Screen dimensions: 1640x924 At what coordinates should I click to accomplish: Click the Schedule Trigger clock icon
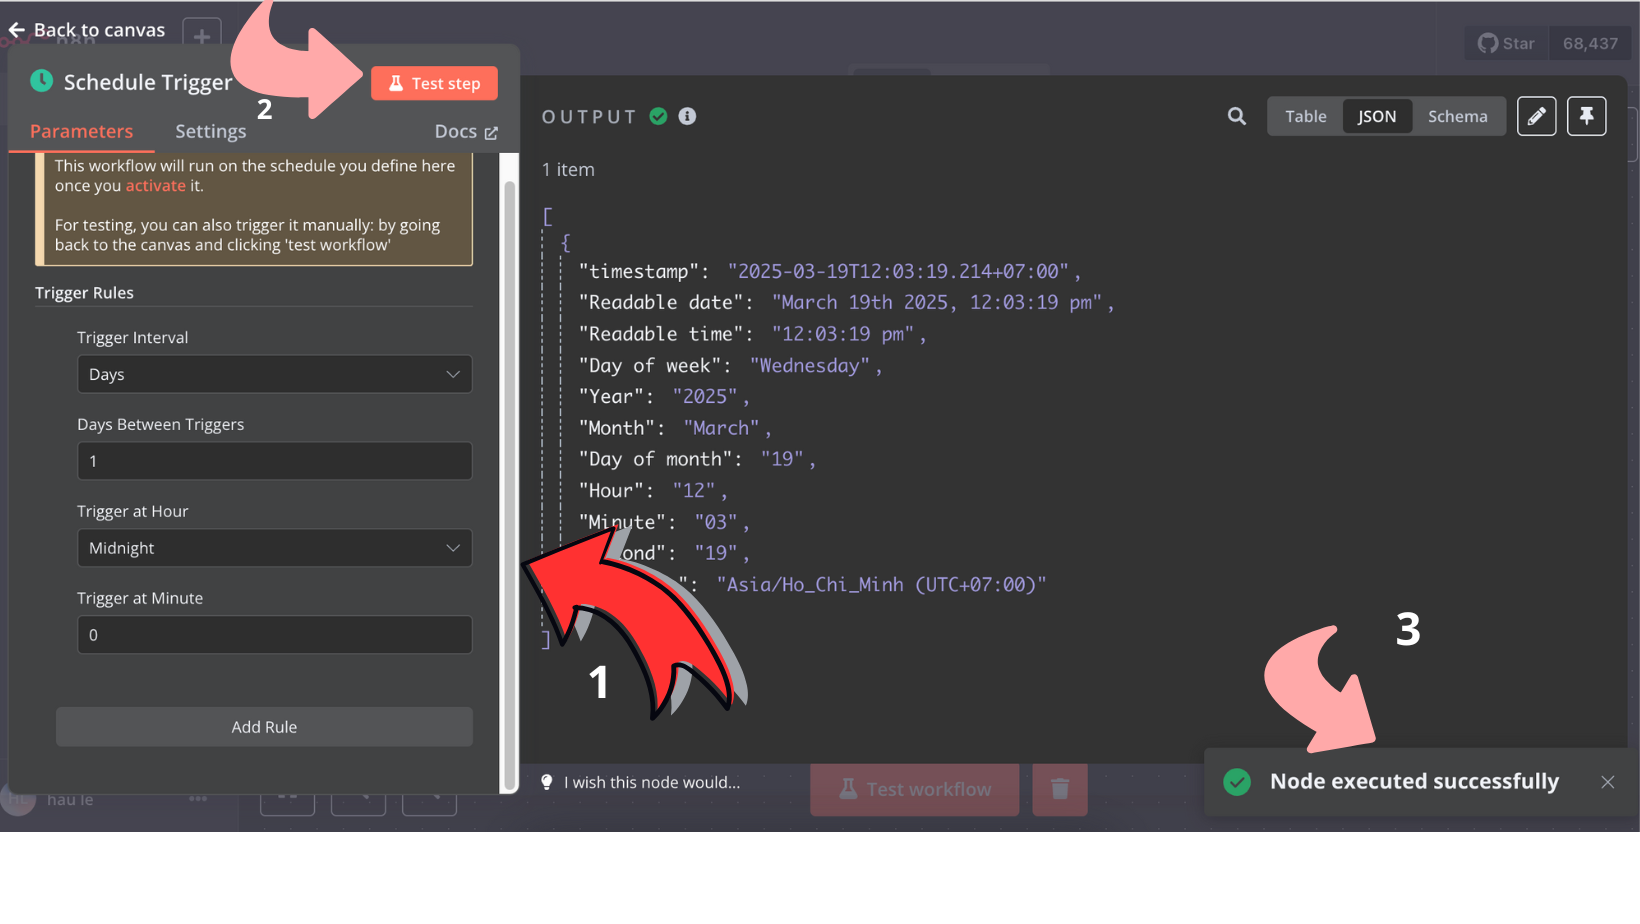click(42, 81)
